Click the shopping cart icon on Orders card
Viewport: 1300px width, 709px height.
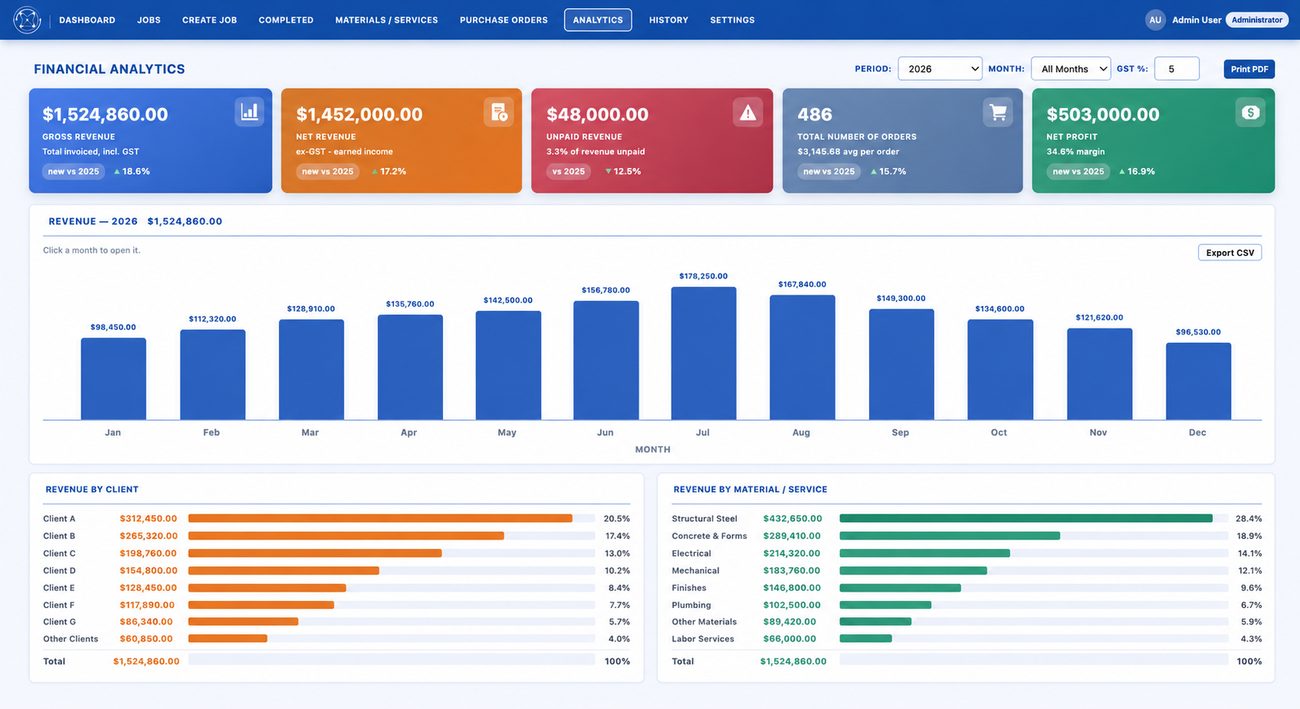tap(998, 112)
